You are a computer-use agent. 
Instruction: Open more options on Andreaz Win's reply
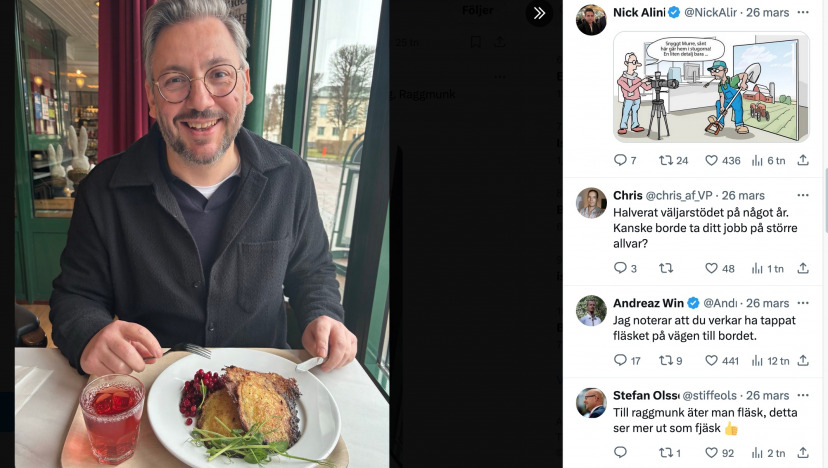tap(803, 303)
